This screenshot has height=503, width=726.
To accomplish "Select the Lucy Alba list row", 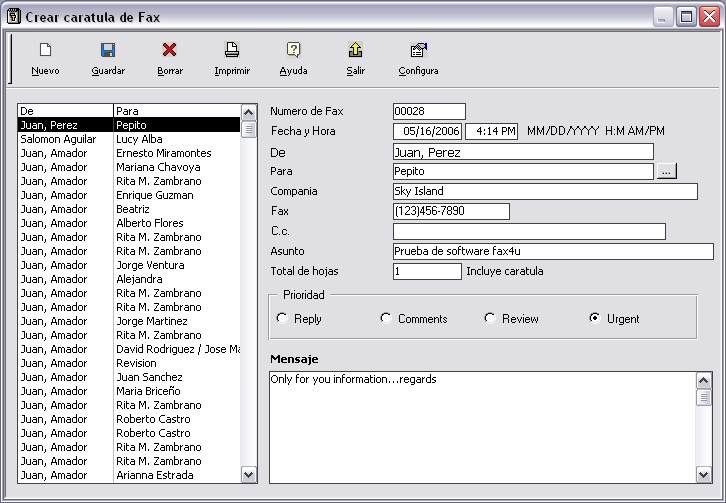I will click(129, 139).
